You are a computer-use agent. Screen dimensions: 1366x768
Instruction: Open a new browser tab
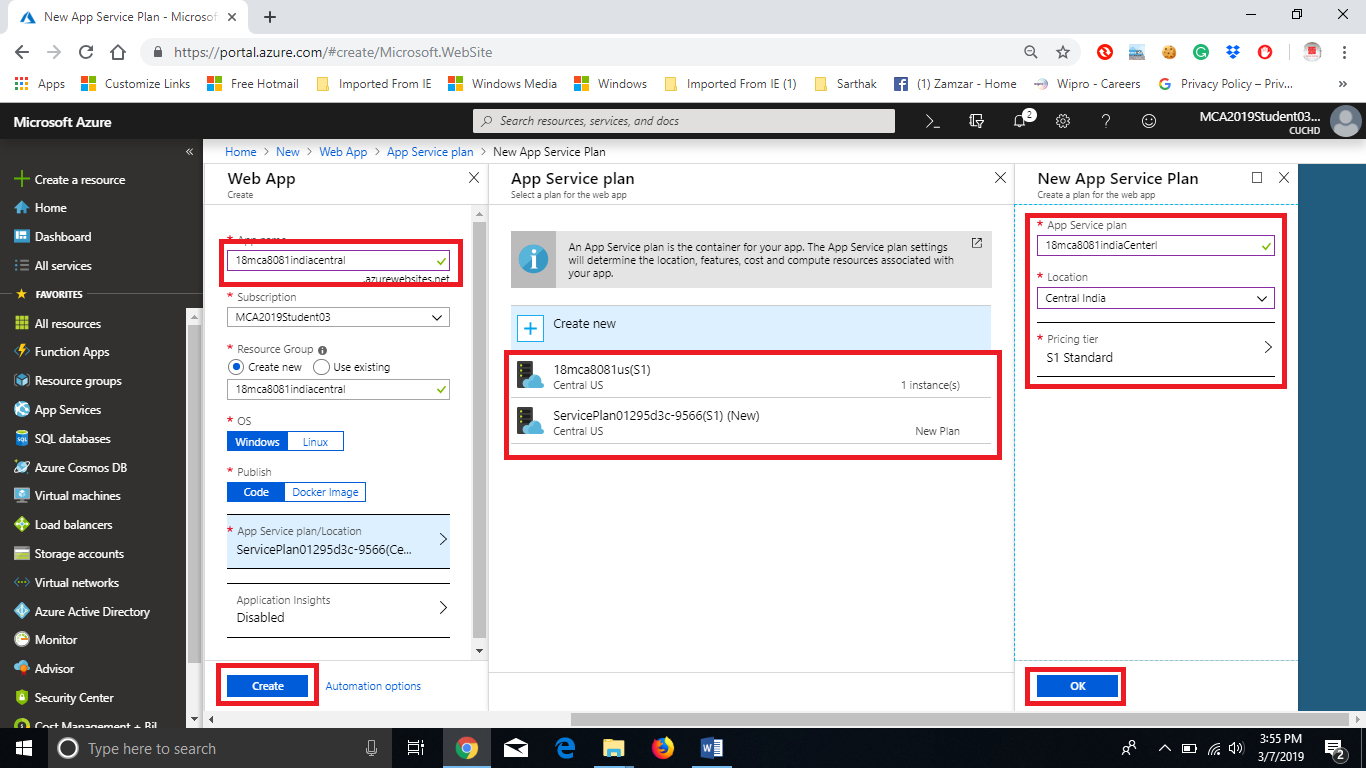click(x=270, y=17)
